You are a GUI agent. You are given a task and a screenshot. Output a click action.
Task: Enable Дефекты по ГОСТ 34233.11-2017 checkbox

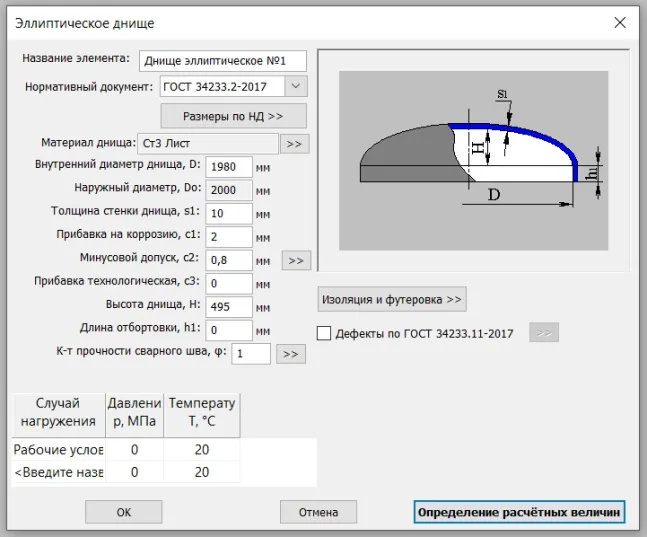click(x=324, y=334)
